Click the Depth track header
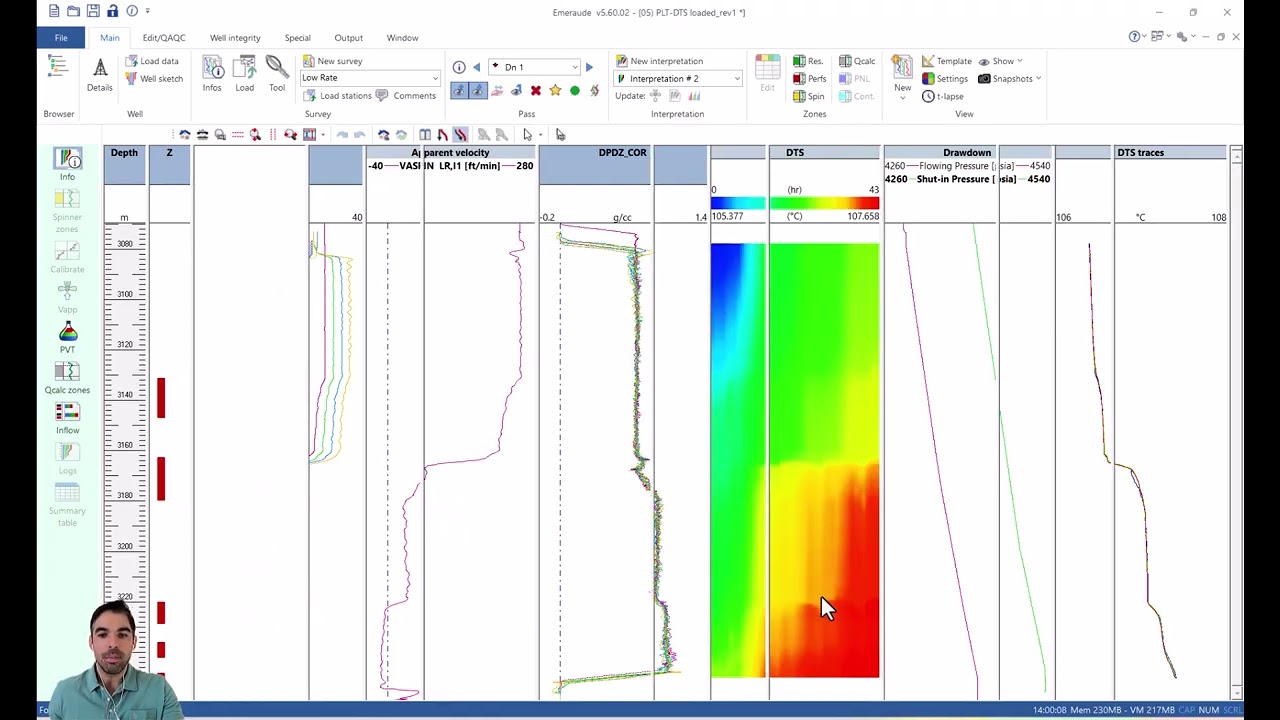 (124, 152)
